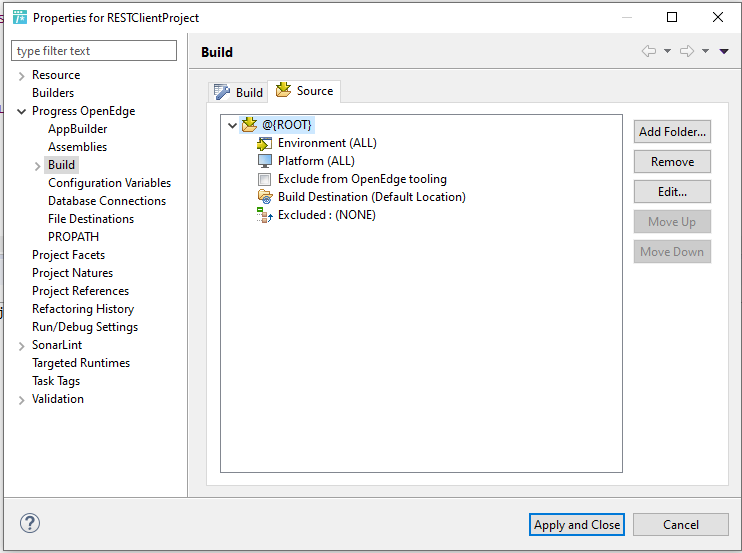This screenshot has height=553, width=742.
Task: Click the Platform (ALL) monitor icon
Action: tap(265, 161)
